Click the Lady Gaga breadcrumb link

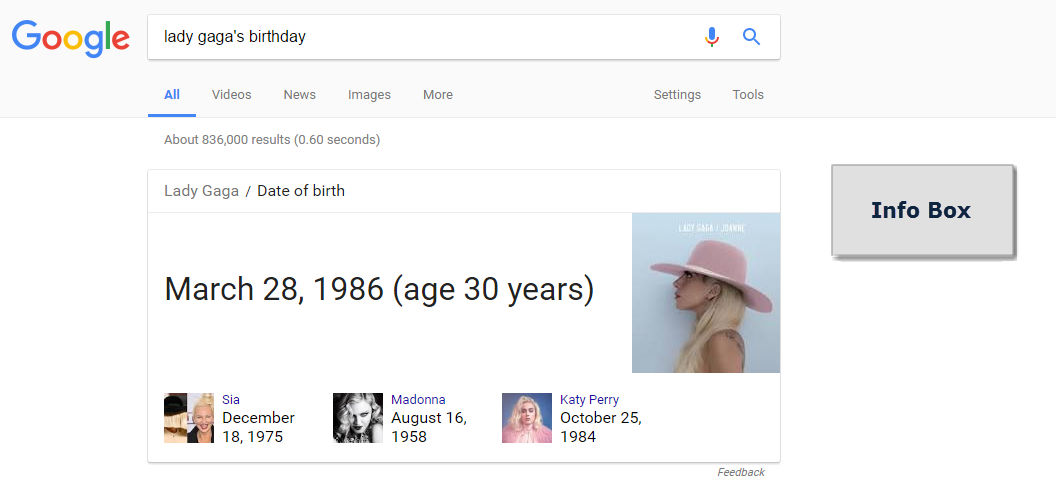pyautogui.click(x=201, y=191)
